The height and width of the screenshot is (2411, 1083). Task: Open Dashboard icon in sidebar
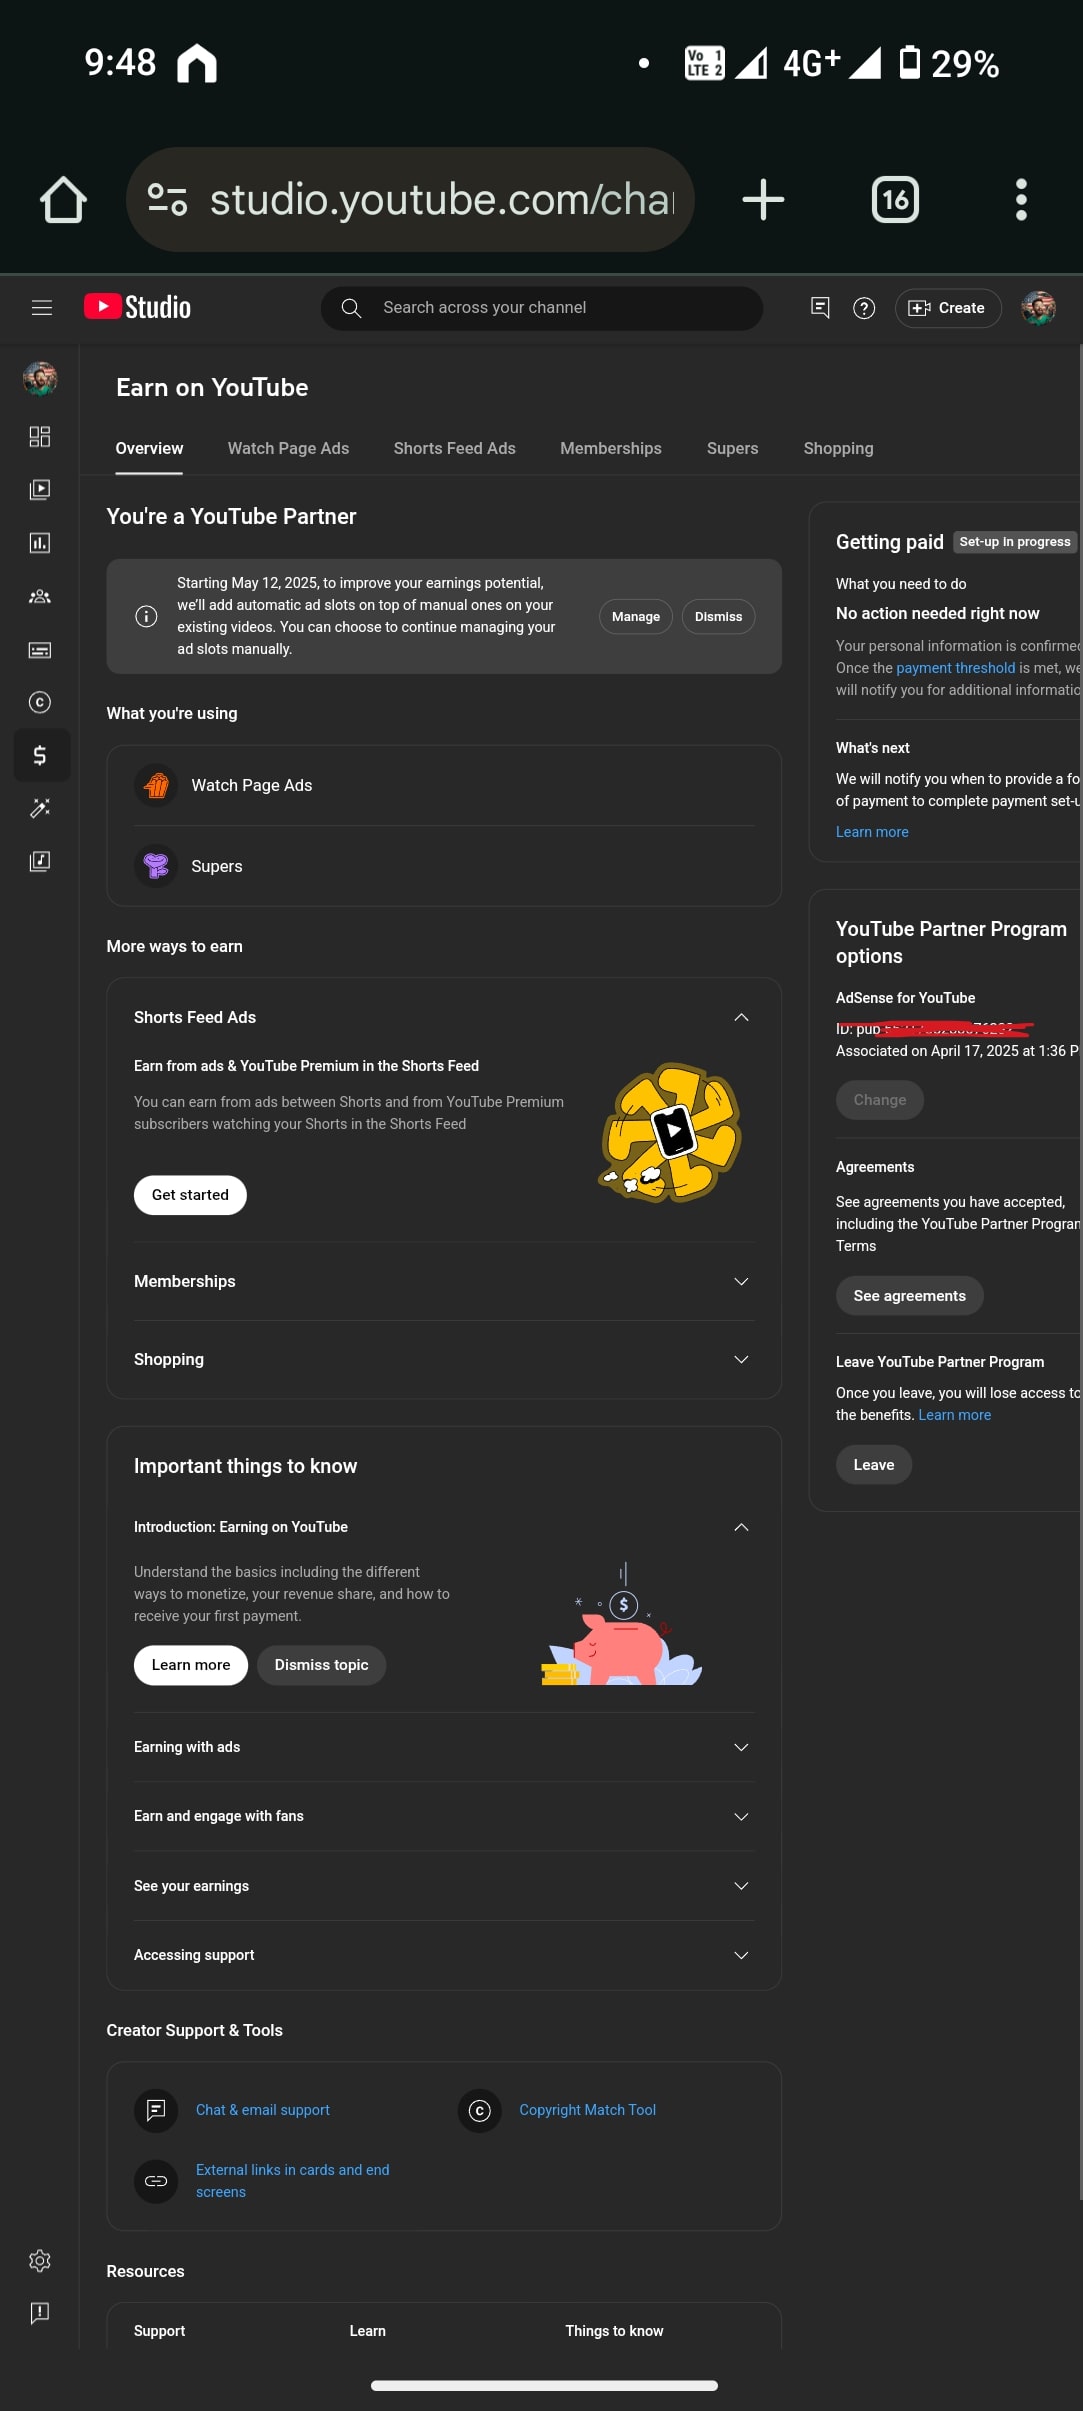(x=40, y=437)
